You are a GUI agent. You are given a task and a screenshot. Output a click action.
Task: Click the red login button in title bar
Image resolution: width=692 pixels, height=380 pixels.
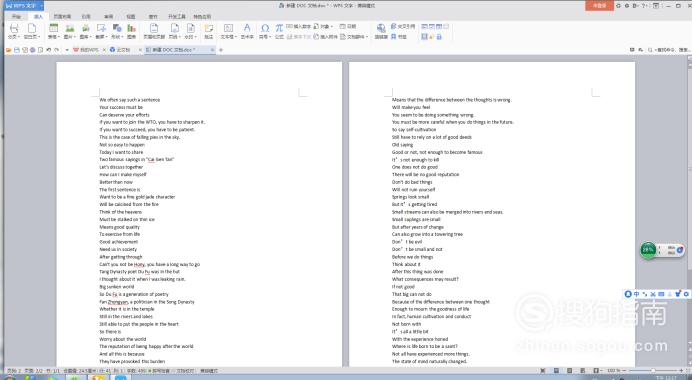click(599, 6)
